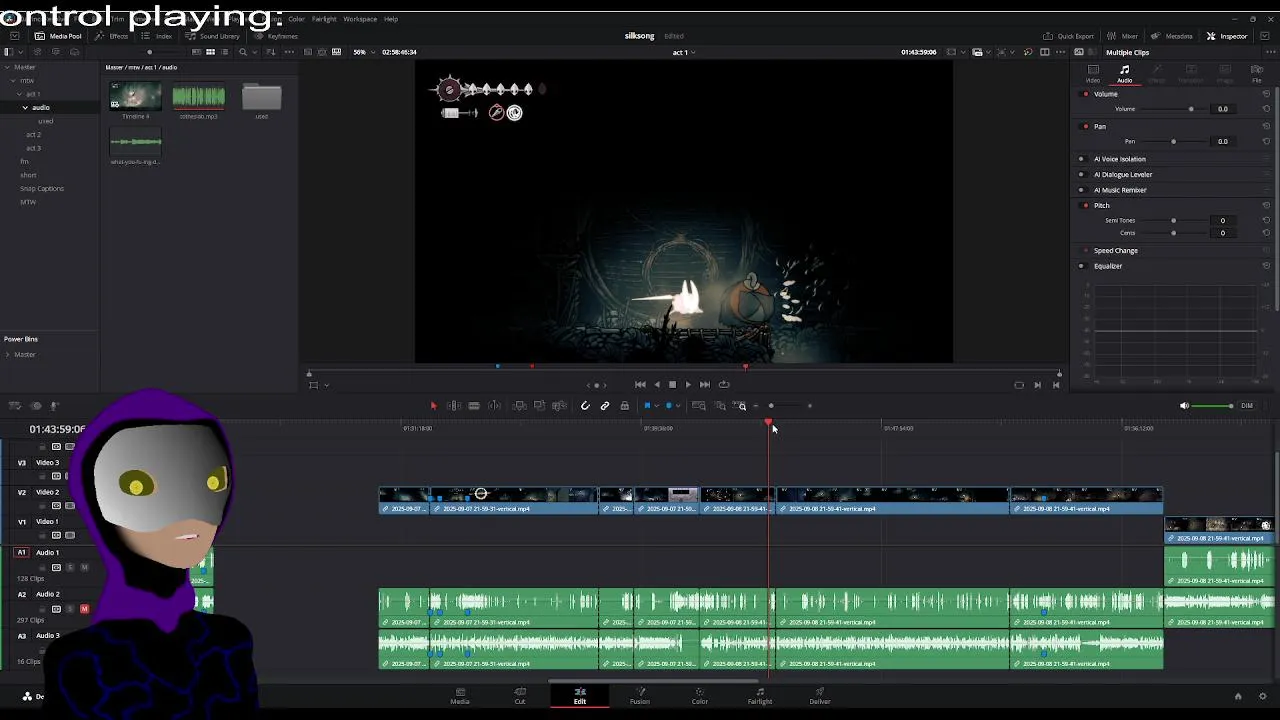Add a blue marker on timeline

click(668, 406)
